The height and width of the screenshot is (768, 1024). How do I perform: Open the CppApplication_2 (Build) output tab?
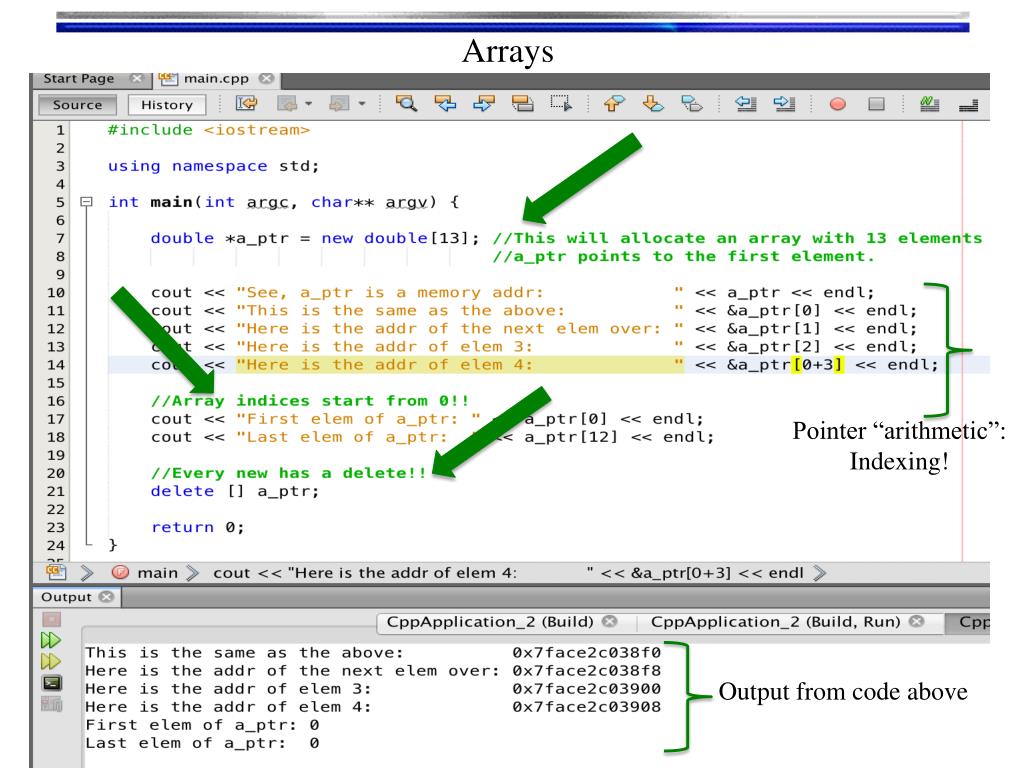pyautogui.click(x=490, y=622)
